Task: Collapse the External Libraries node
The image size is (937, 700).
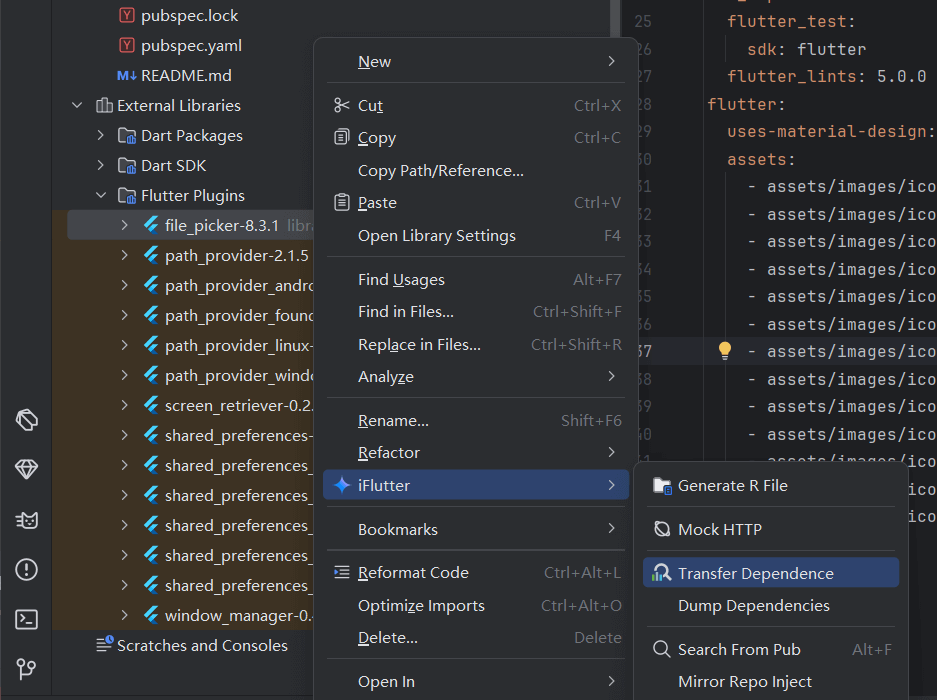Action: click(x=77, y=105)
